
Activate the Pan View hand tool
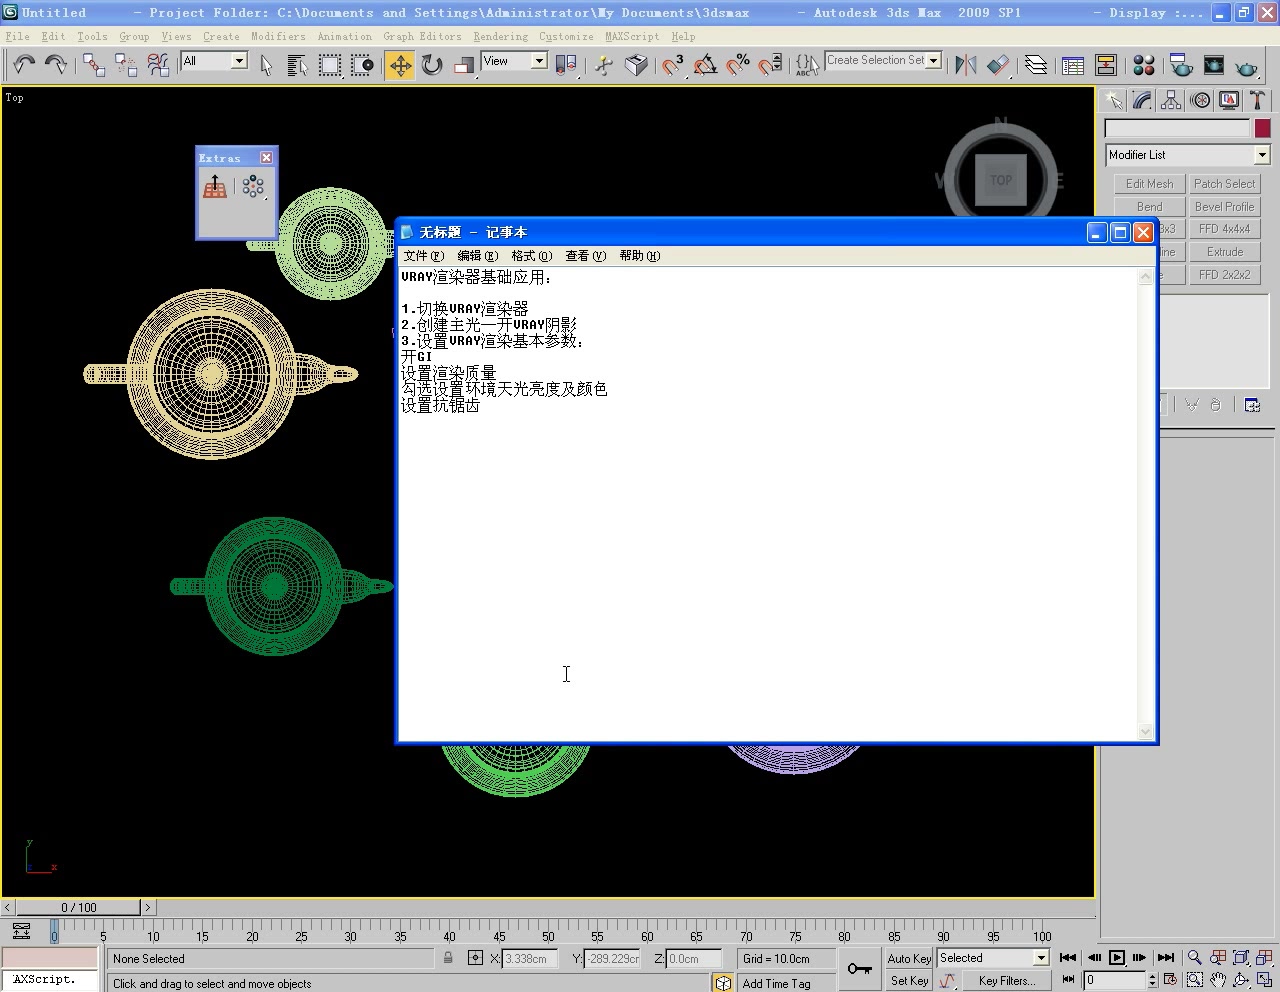1217,980
